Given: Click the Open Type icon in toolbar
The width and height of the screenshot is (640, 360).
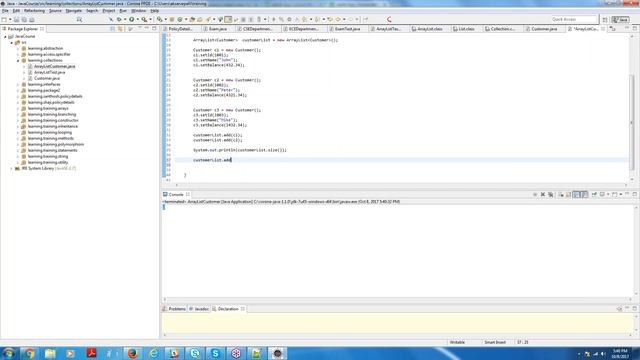Looking at the screenshot, I should coord(192,19).
